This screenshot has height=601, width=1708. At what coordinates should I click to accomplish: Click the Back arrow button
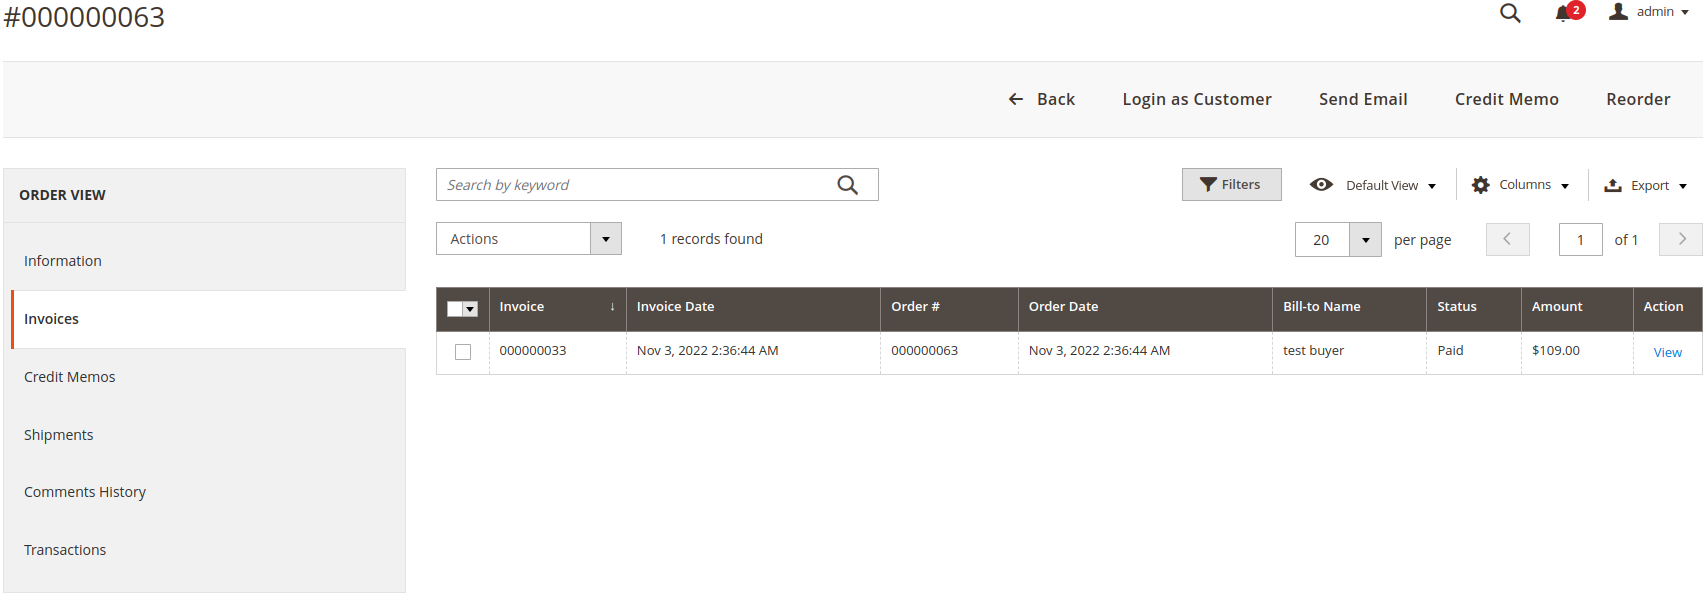tap(1041, 99)
